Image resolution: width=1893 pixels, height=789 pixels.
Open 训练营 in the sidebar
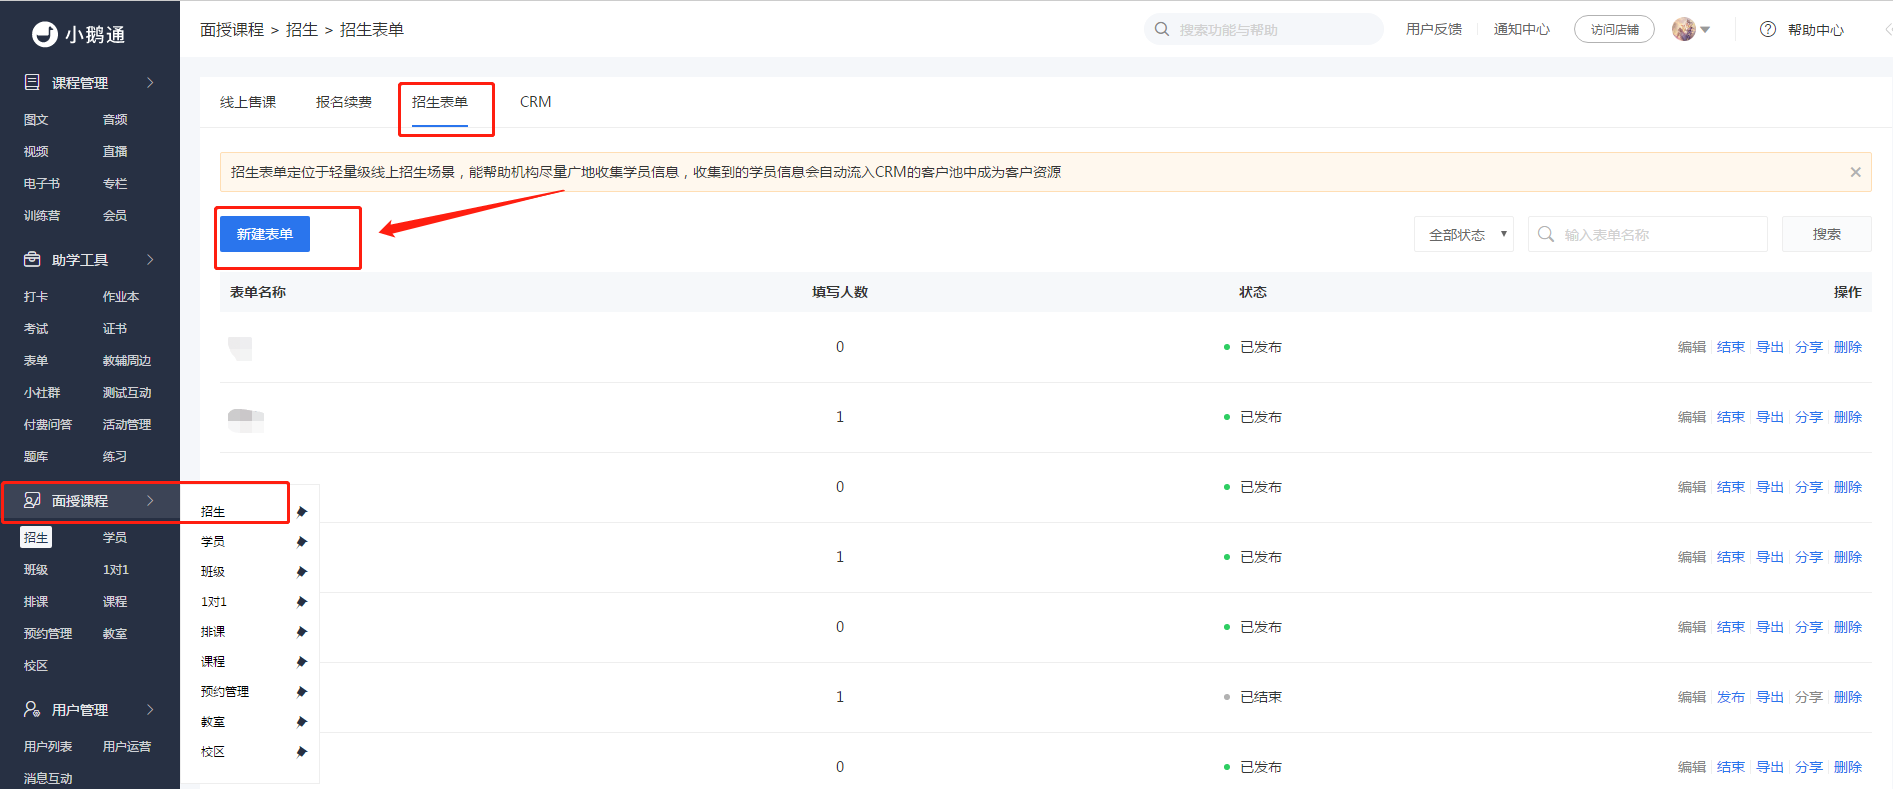42,216
